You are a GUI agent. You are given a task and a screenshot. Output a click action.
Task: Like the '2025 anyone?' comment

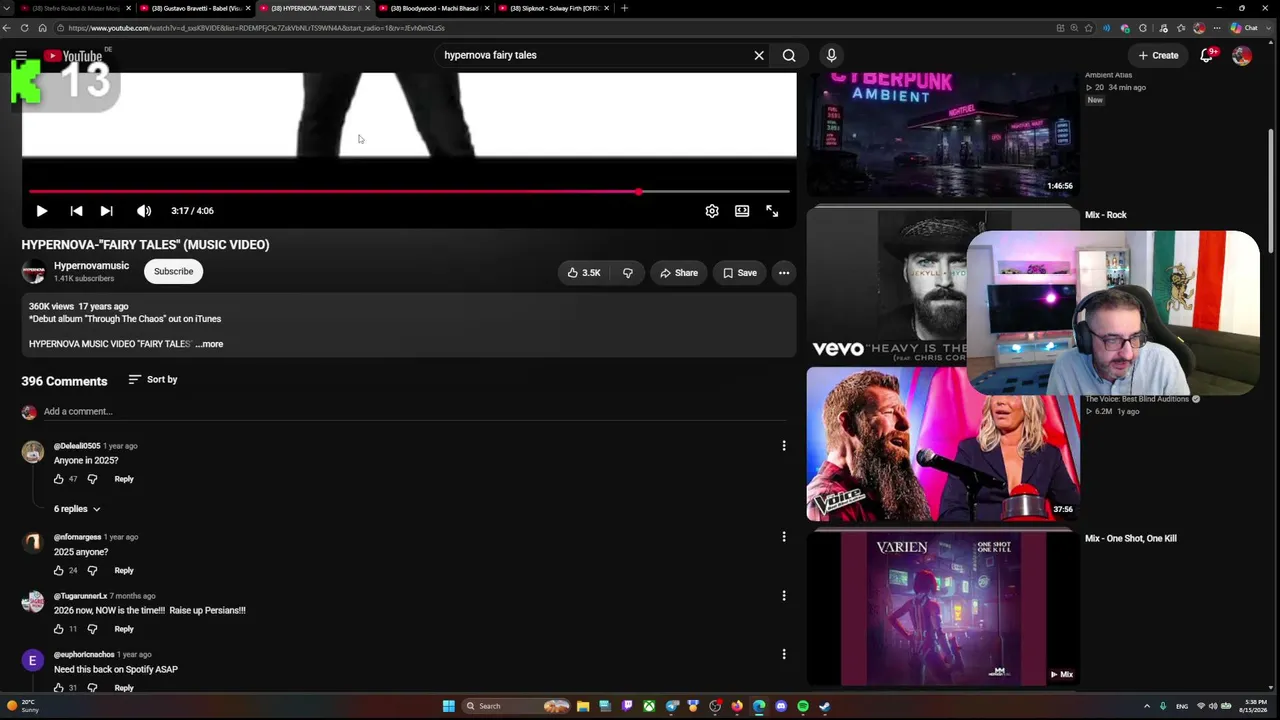(x=59, y=571)
